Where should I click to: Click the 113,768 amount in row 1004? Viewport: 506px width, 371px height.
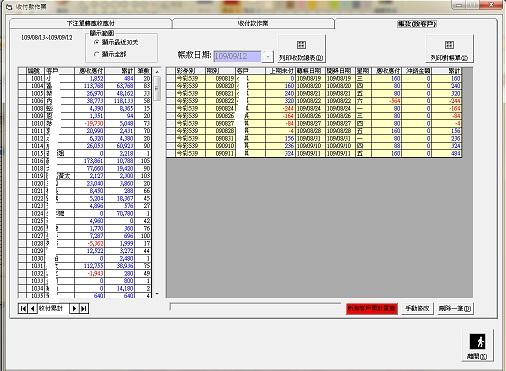[x=89, y=86]
